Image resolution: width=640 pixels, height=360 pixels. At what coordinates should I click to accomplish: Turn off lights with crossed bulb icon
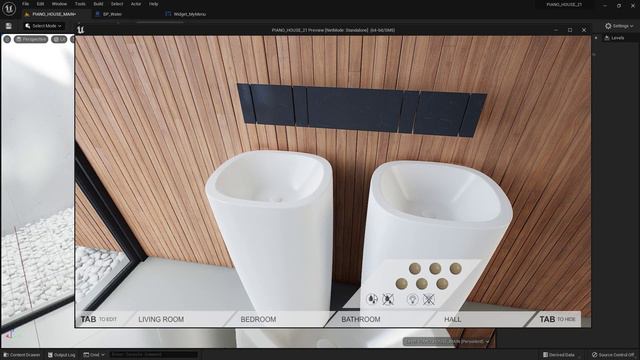(x=429, y=299)
